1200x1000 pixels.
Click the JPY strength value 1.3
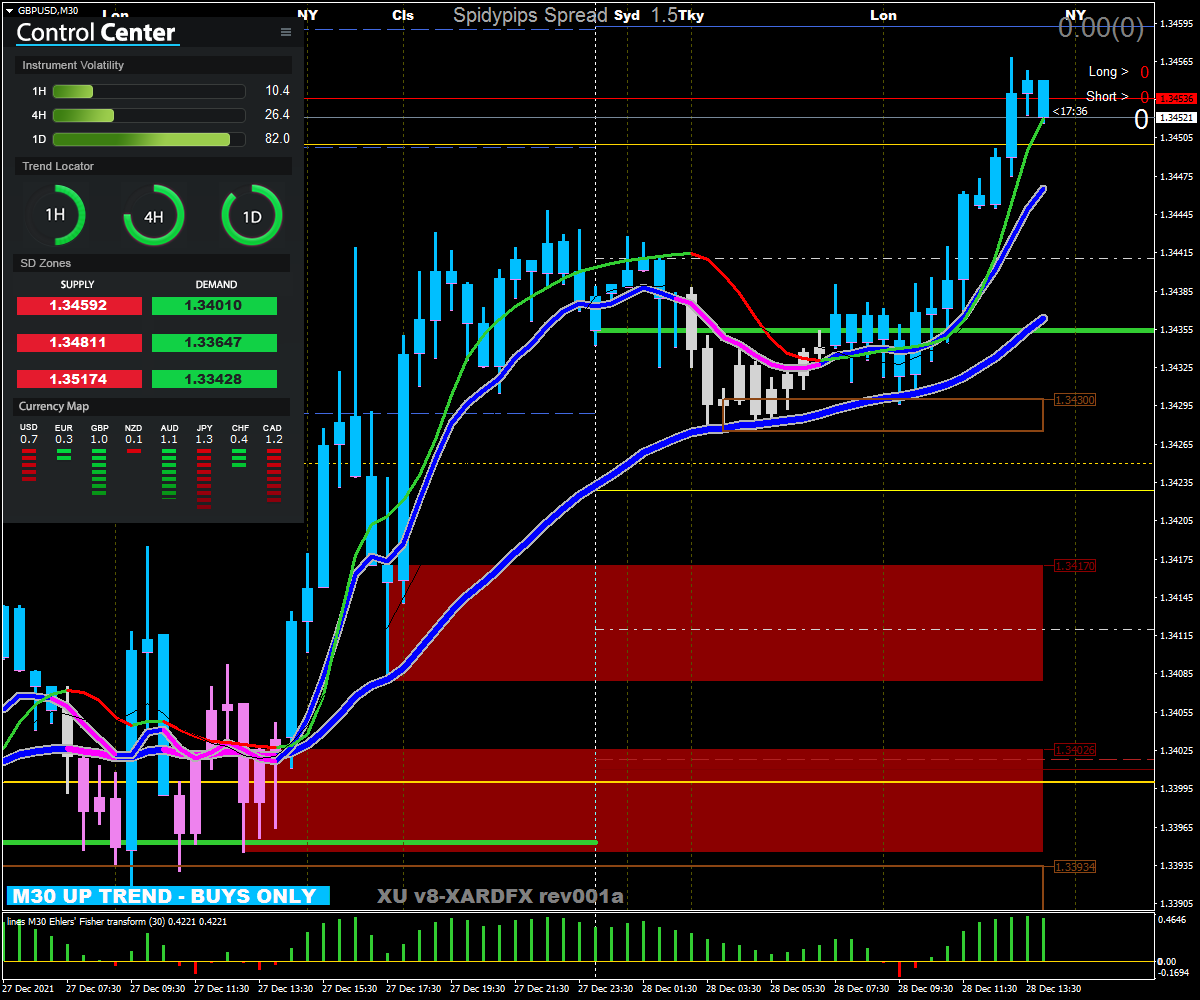click(x=204, y=439)
